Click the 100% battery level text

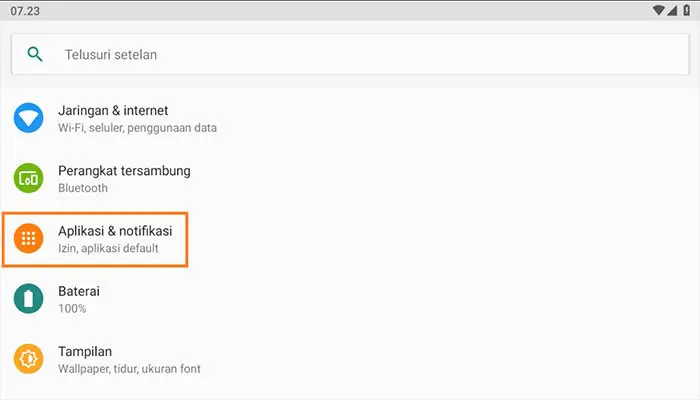(x=72, y=308)
